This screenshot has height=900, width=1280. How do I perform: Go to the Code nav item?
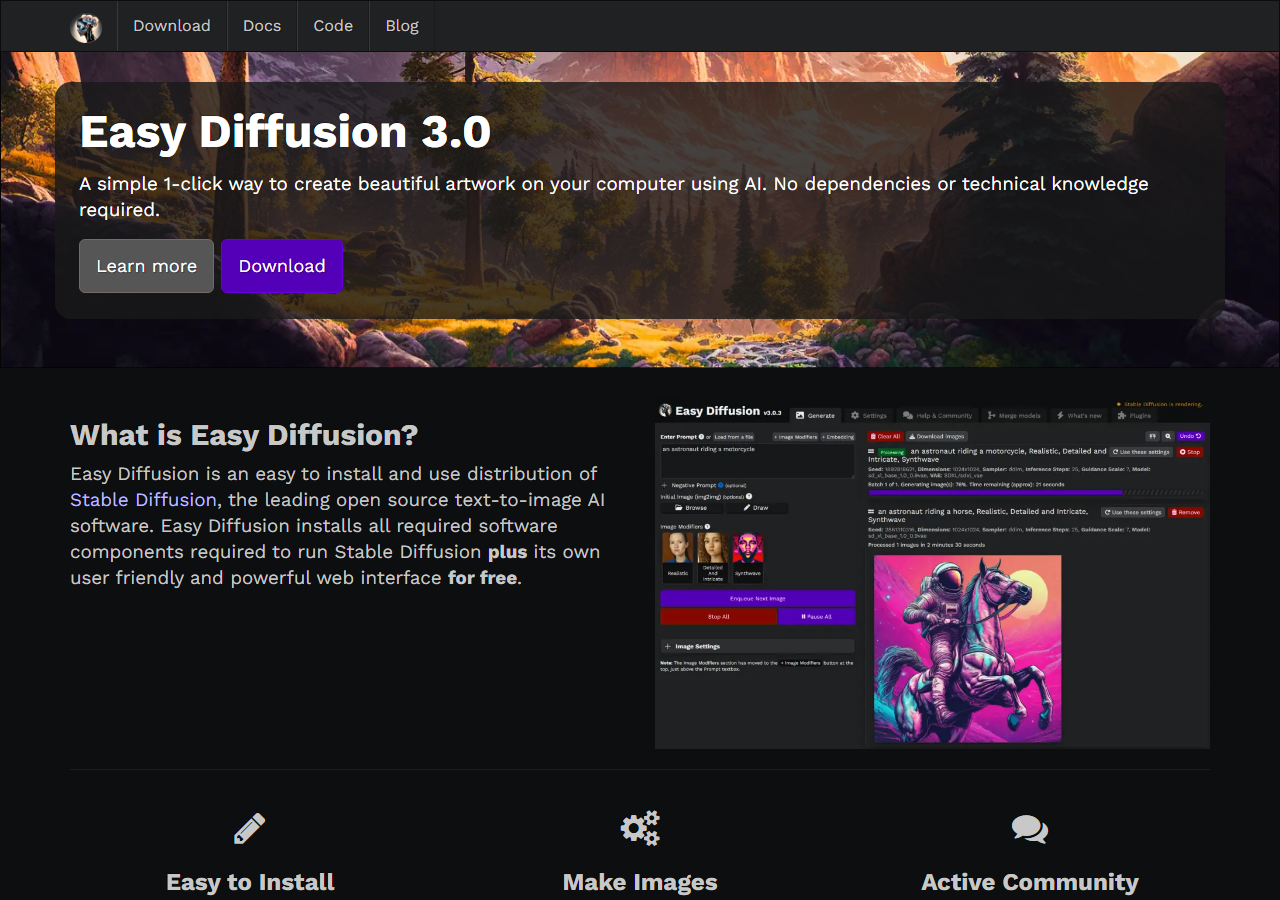[333, 26]
